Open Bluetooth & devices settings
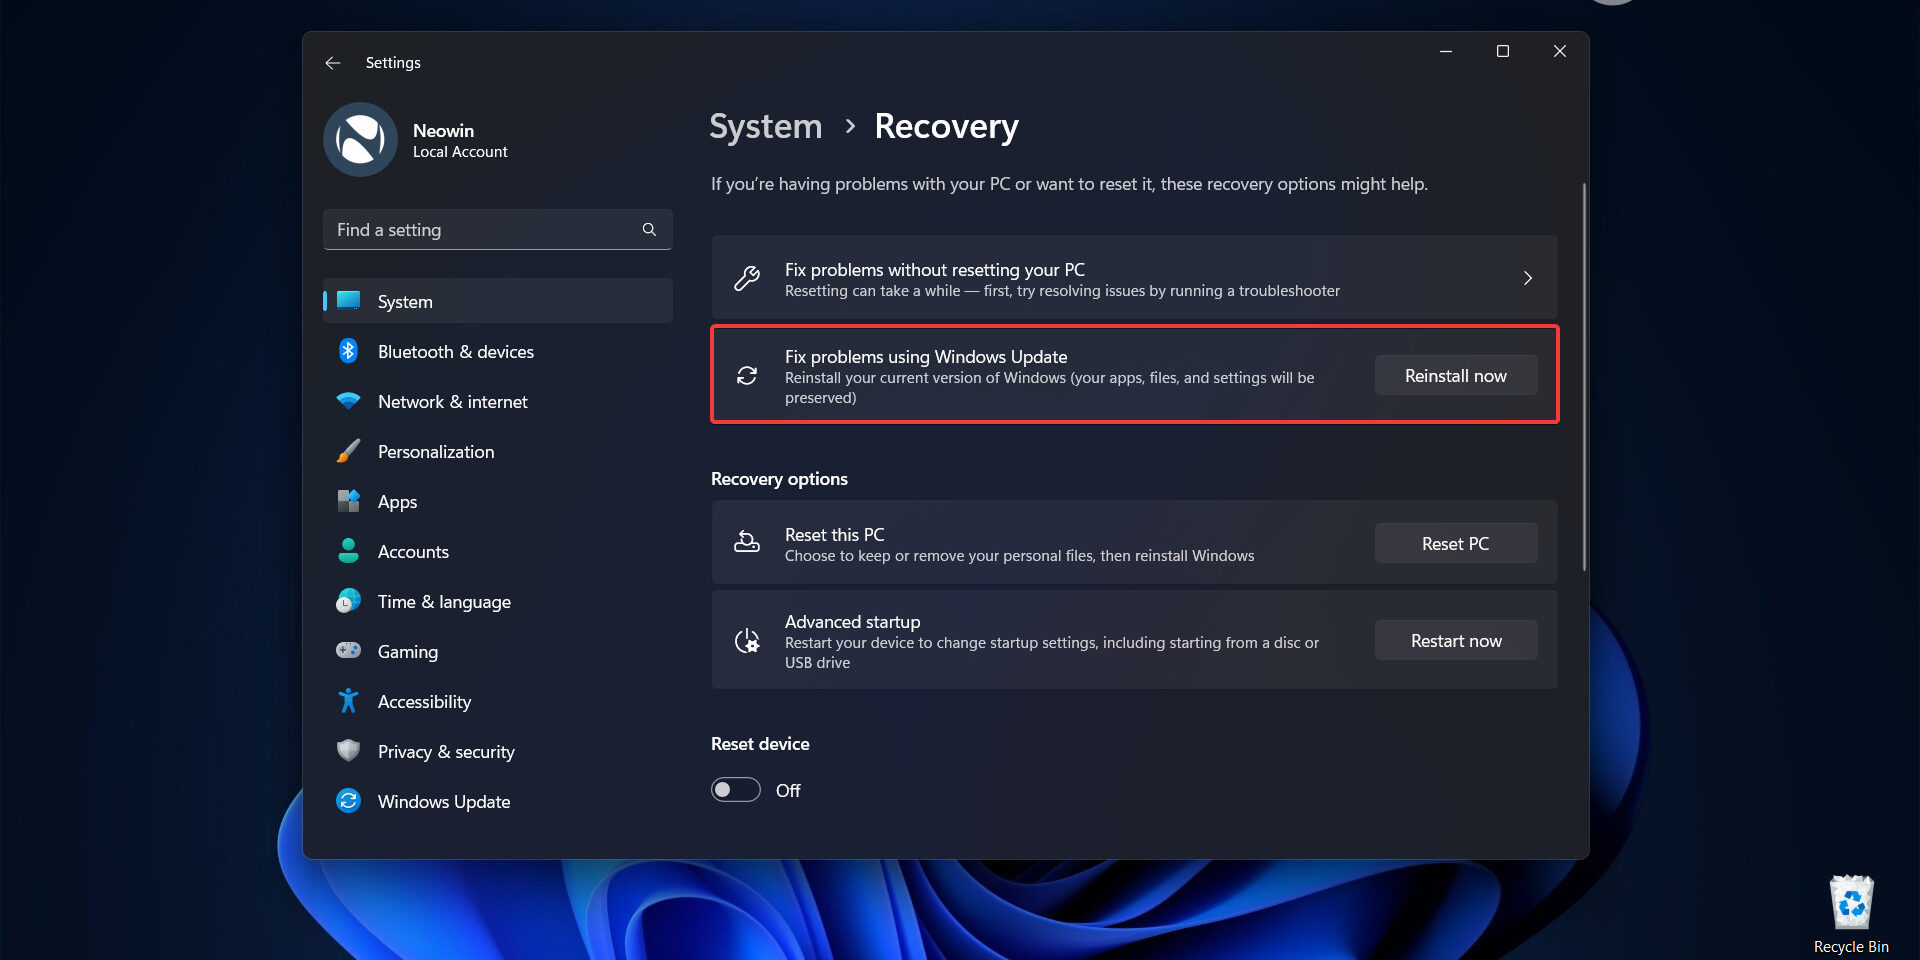 point(455,352)
